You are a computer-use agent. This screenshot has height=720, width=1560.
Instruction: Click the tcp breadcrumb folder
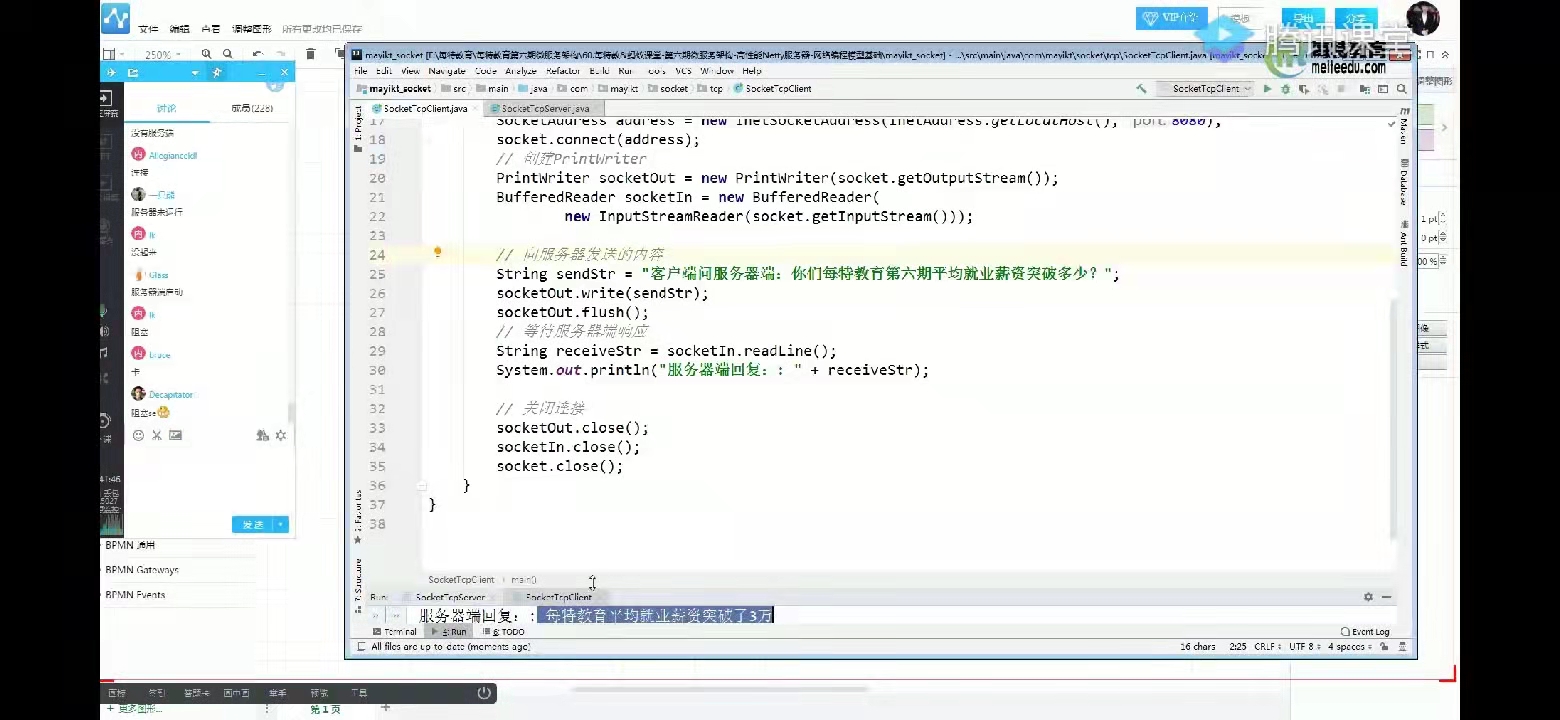pos(710,89)
